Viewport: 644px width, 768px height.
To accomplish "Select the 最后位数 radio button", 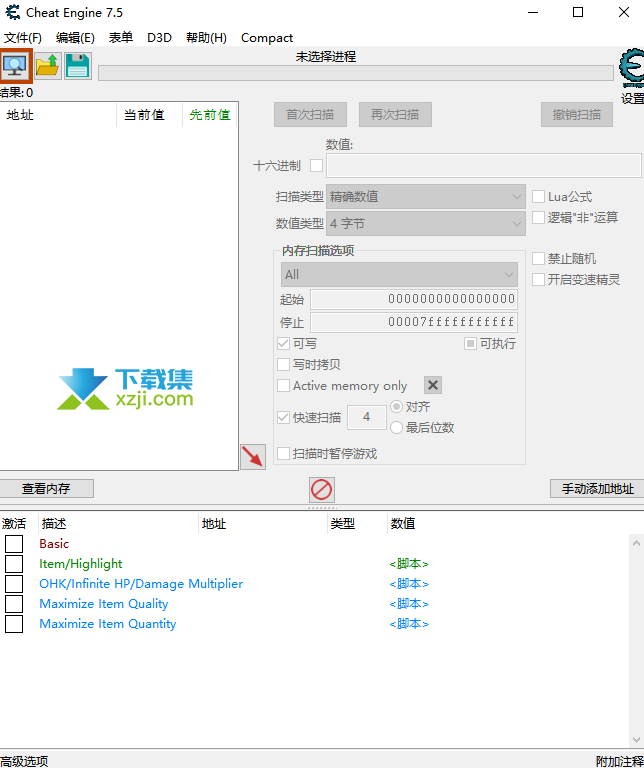I will [x=396, y=428].
